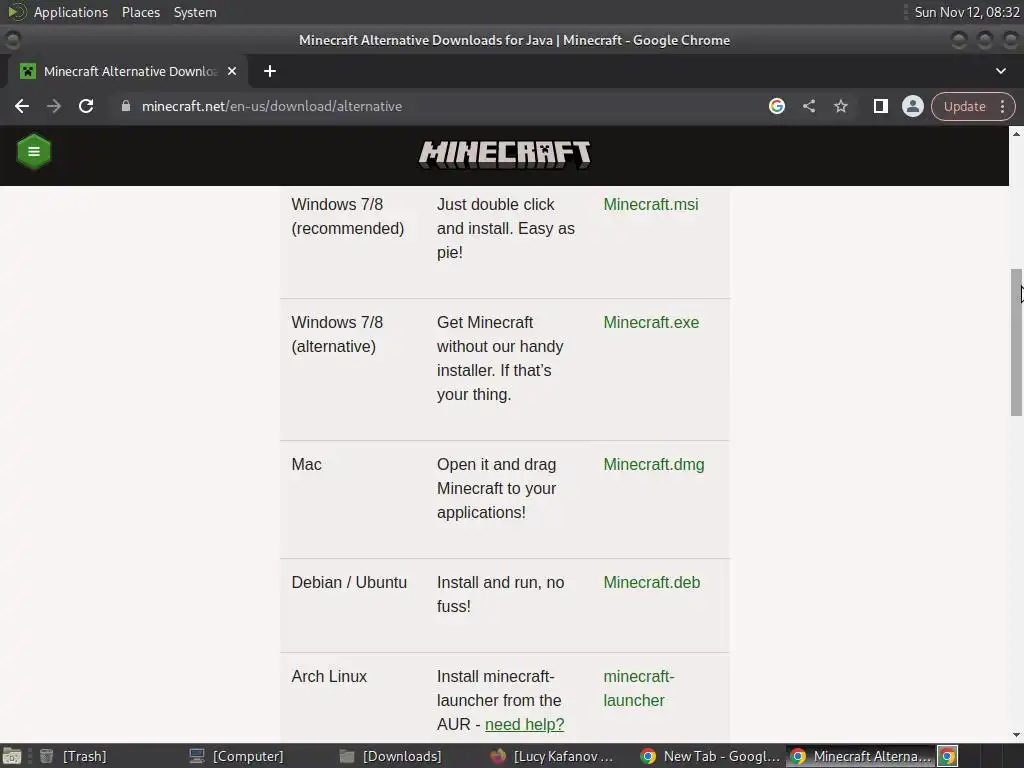The width and height of the screenshot is (1024, 768).
Task: View site information lock icon
Action: point(126,106)
